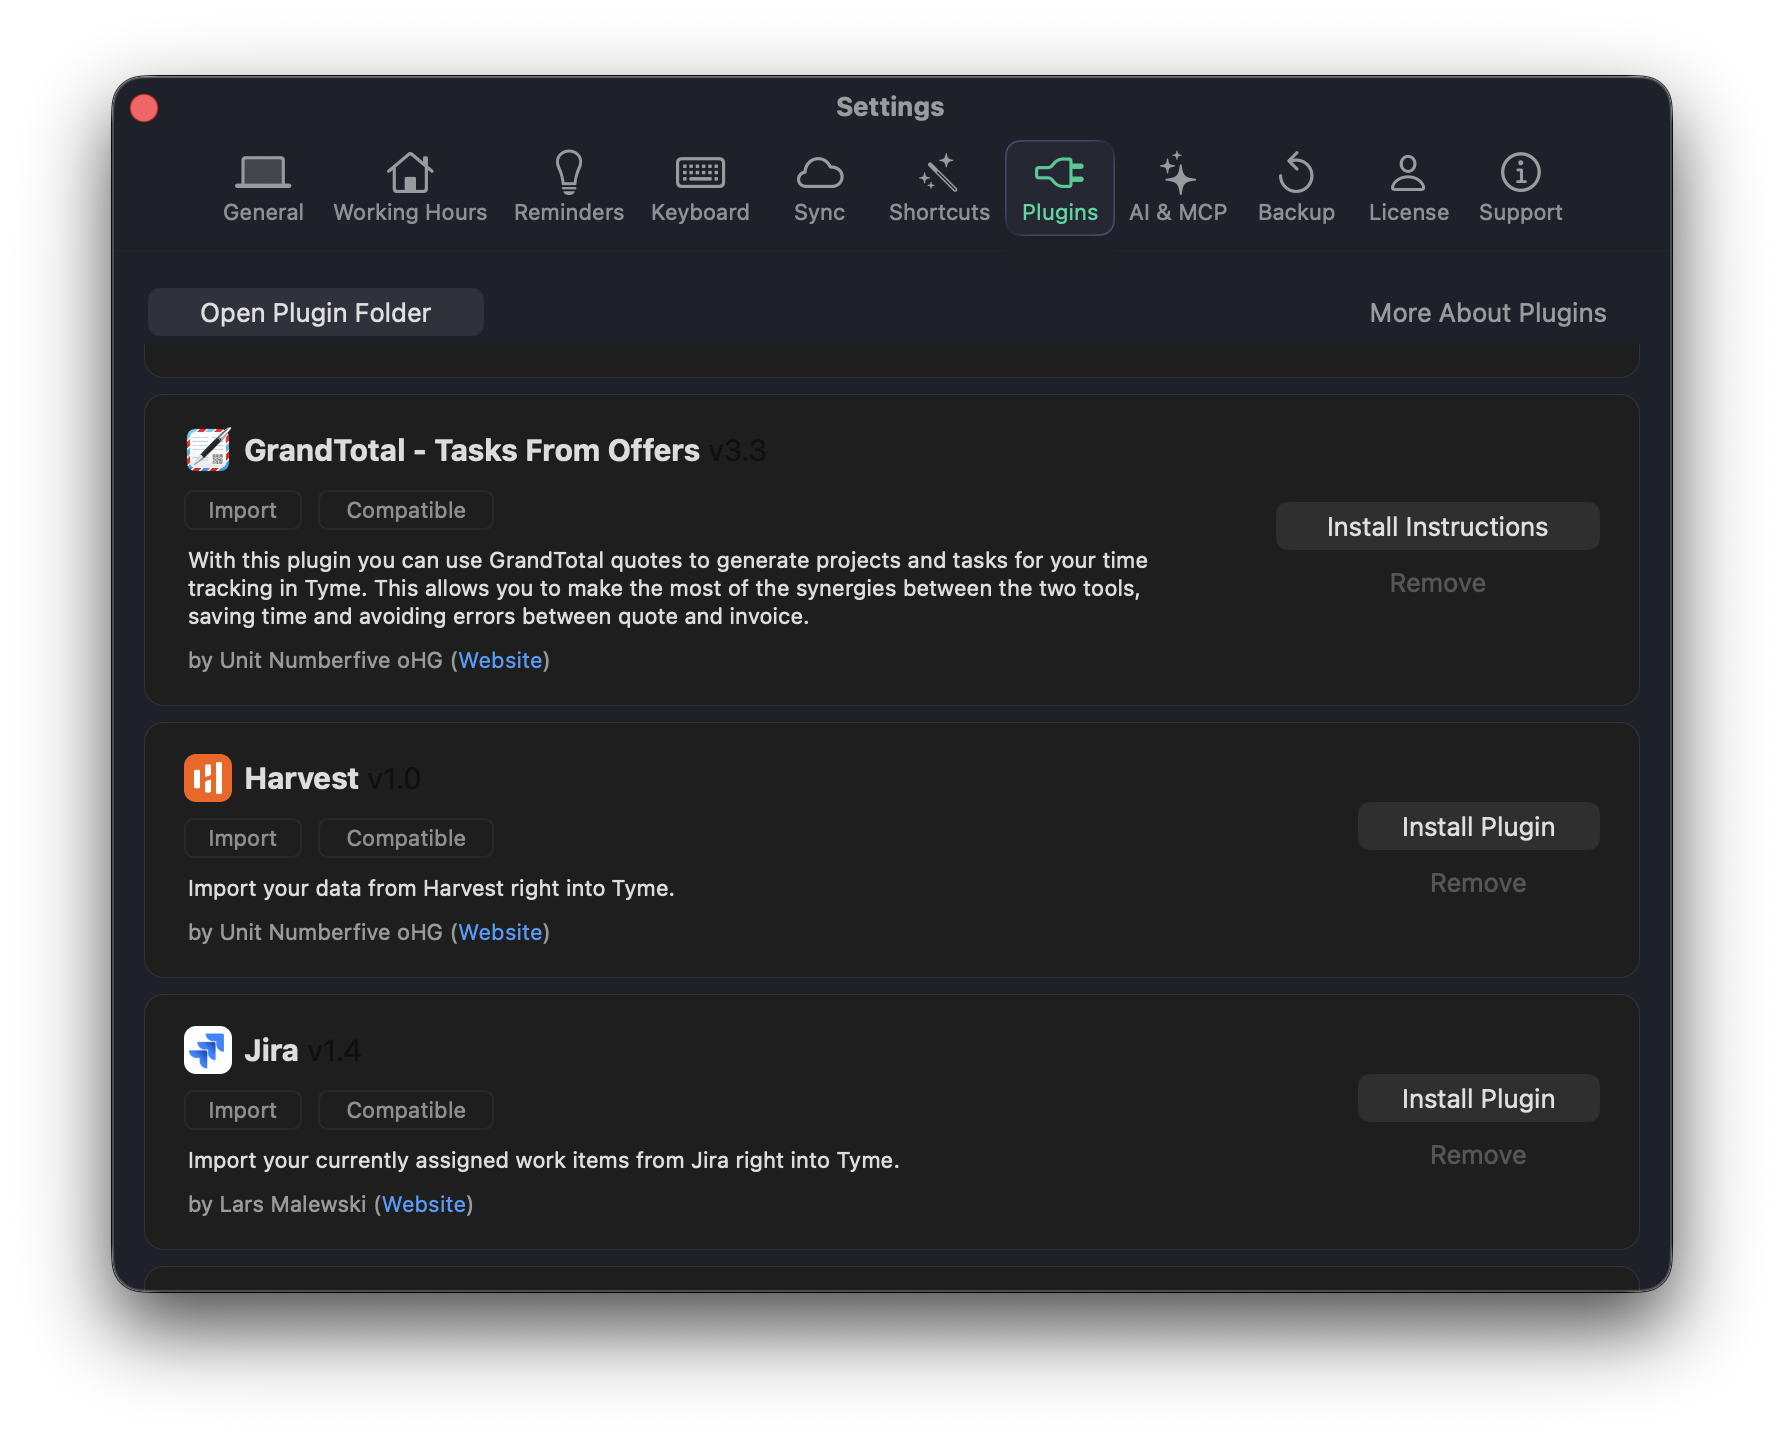Switch to the Backup tab label
The width and height of the screenshot is (1784, 1440).
tap(1296, 212)
